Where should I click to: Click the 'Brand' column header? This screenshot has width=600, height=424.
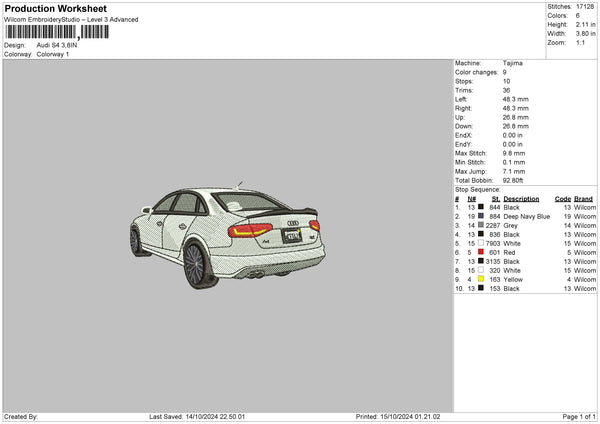pyautogui.click(x=583, y=199)
